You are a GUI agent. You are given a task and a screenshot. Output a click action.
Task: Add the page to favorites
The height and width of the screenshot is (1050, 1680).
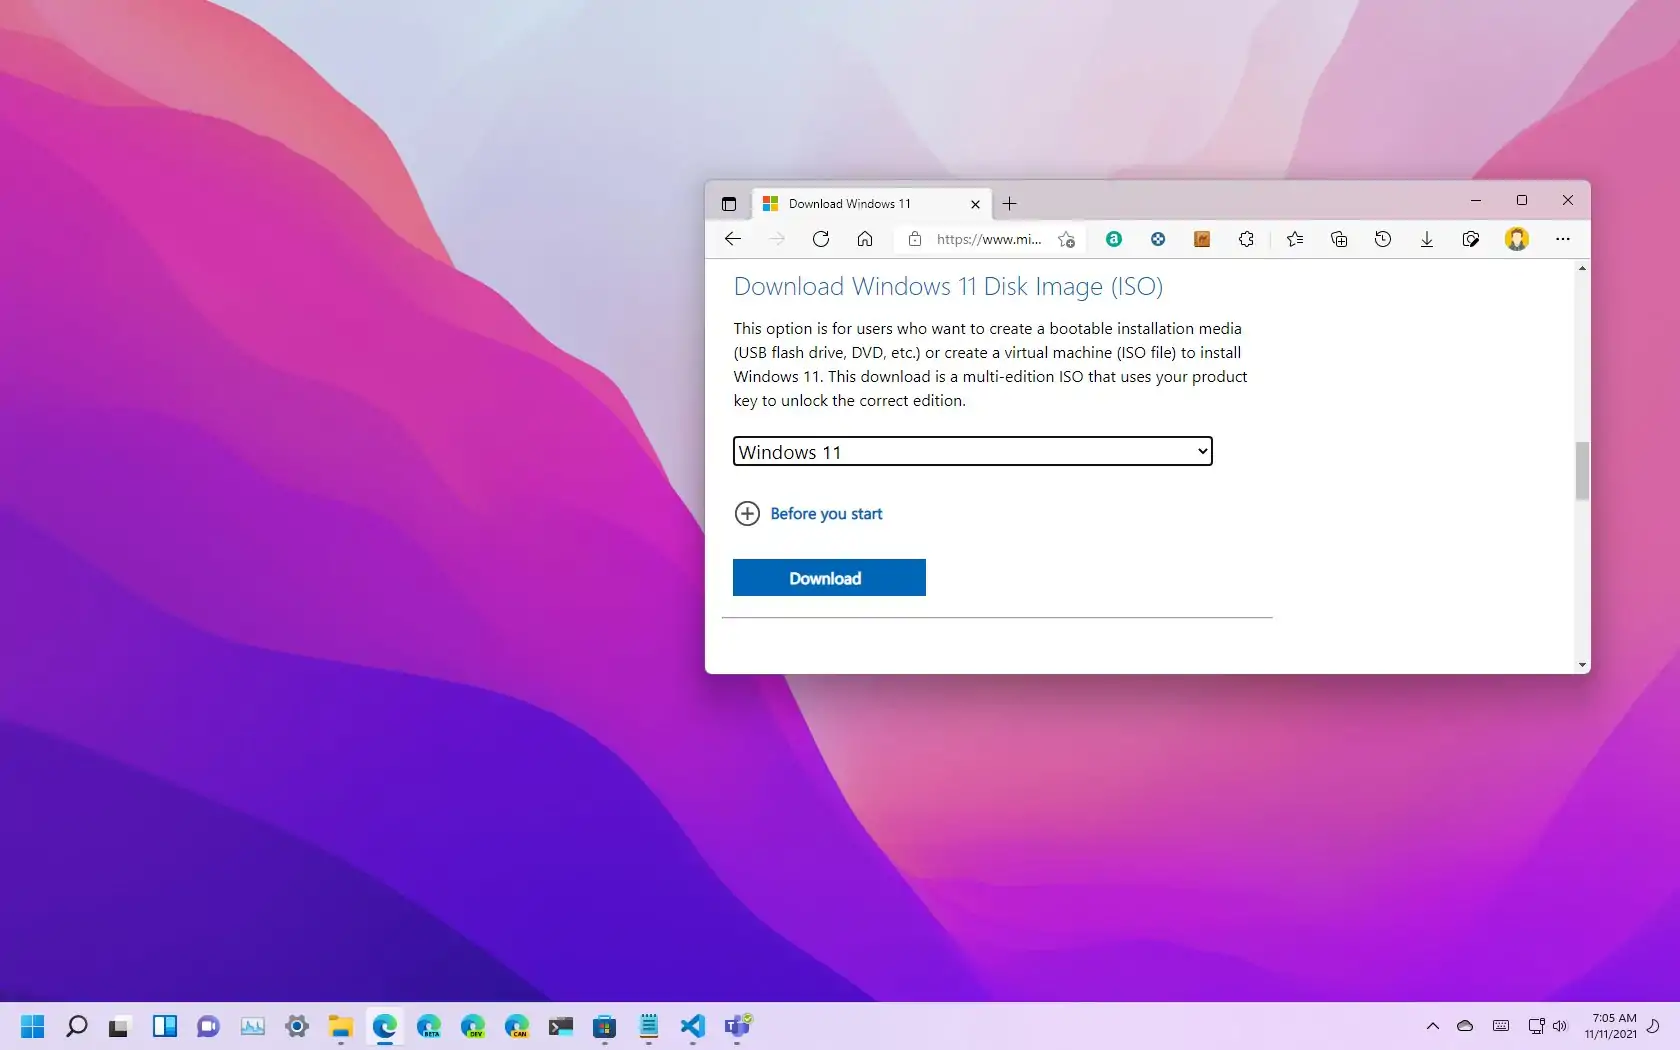[x=1066, y=239]
